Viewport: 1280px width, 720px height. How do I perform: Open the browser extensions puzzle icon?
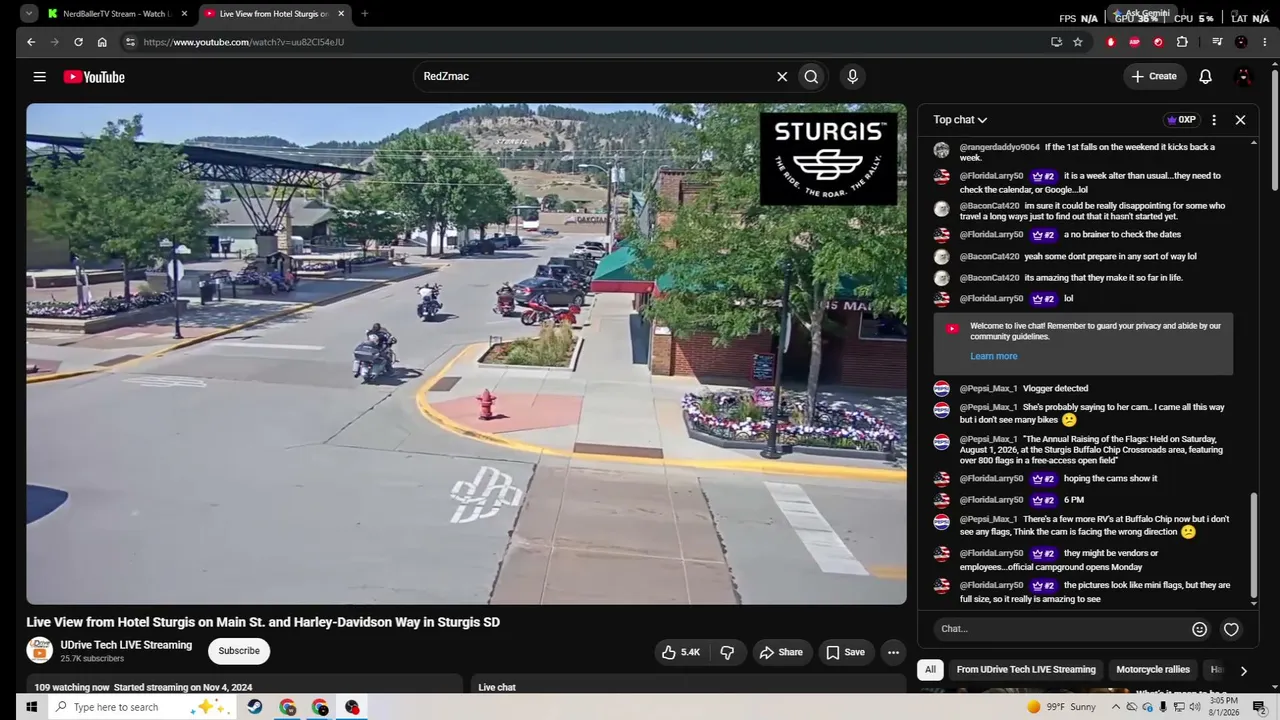click(1182, 42)
